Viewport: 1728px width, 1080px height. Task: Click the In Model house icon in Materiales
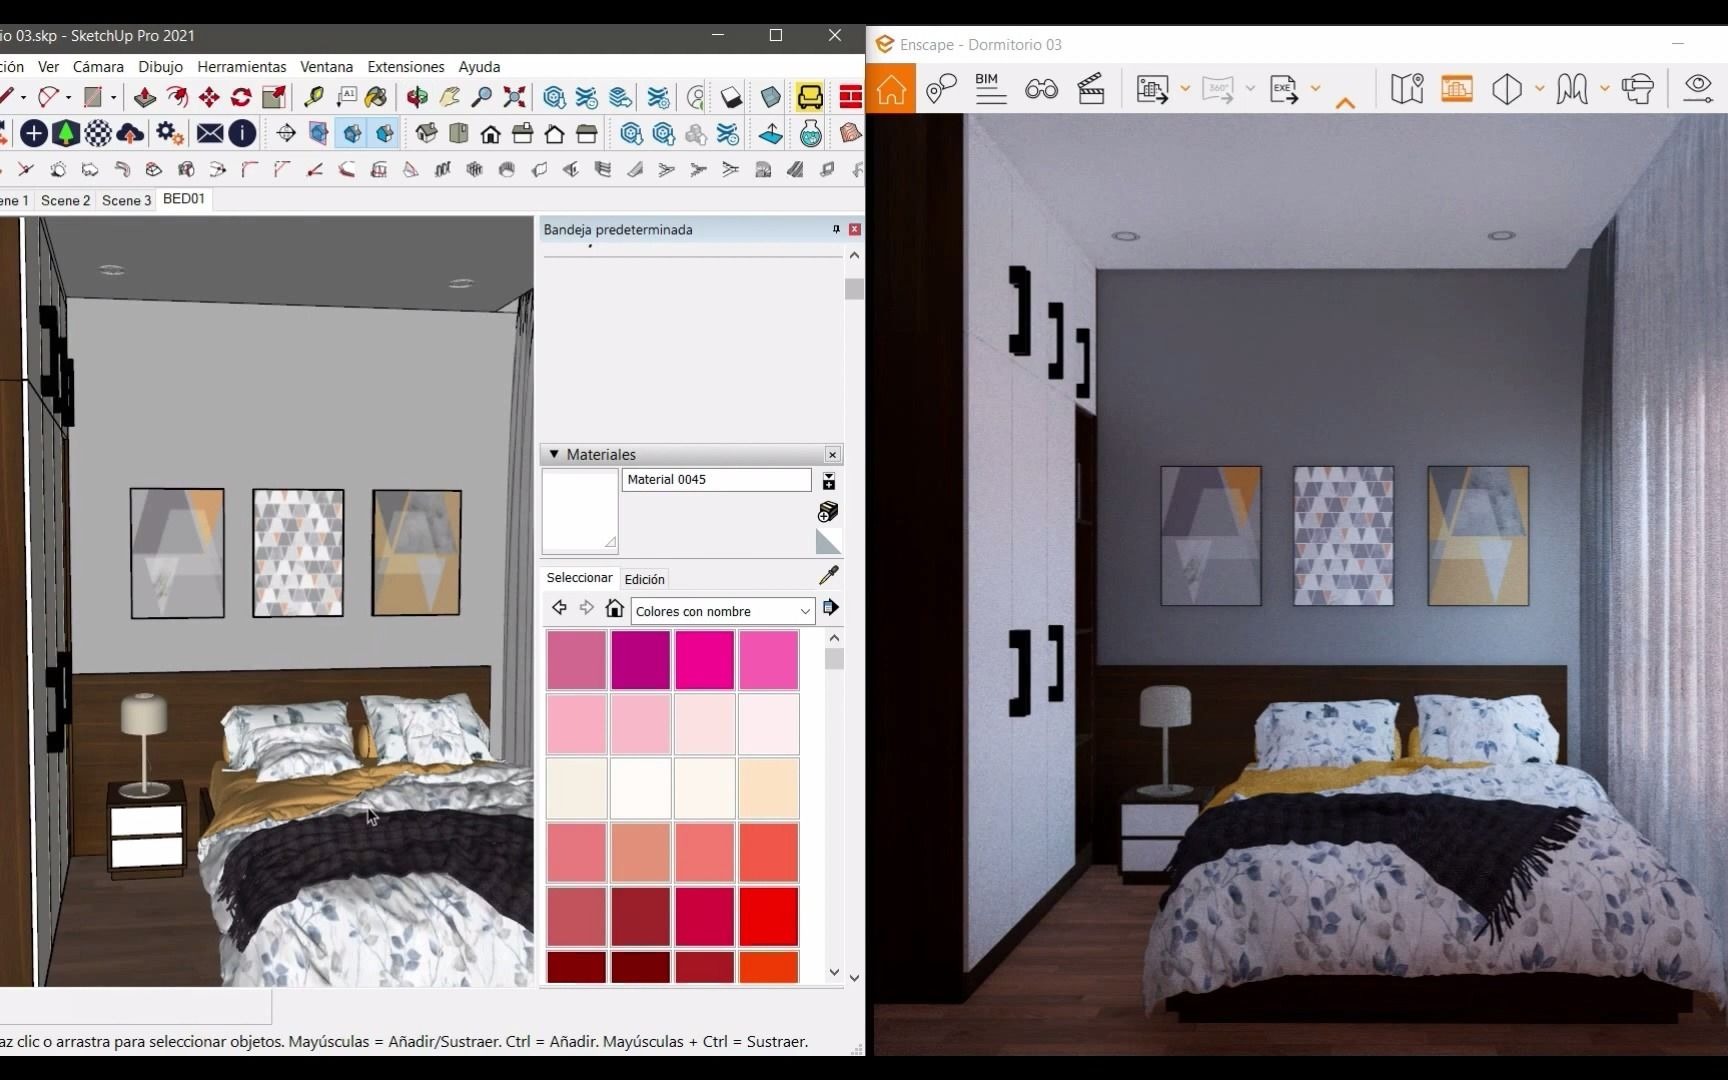pyautogui.click(x=614, y=608)
